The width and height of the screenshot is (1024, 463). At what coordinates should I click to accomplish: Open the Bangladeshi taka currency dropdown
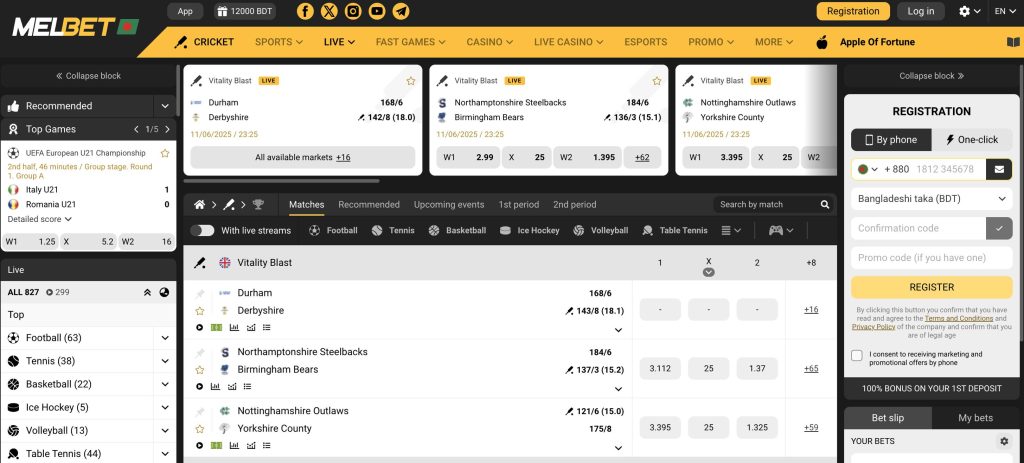coord(932,199)
